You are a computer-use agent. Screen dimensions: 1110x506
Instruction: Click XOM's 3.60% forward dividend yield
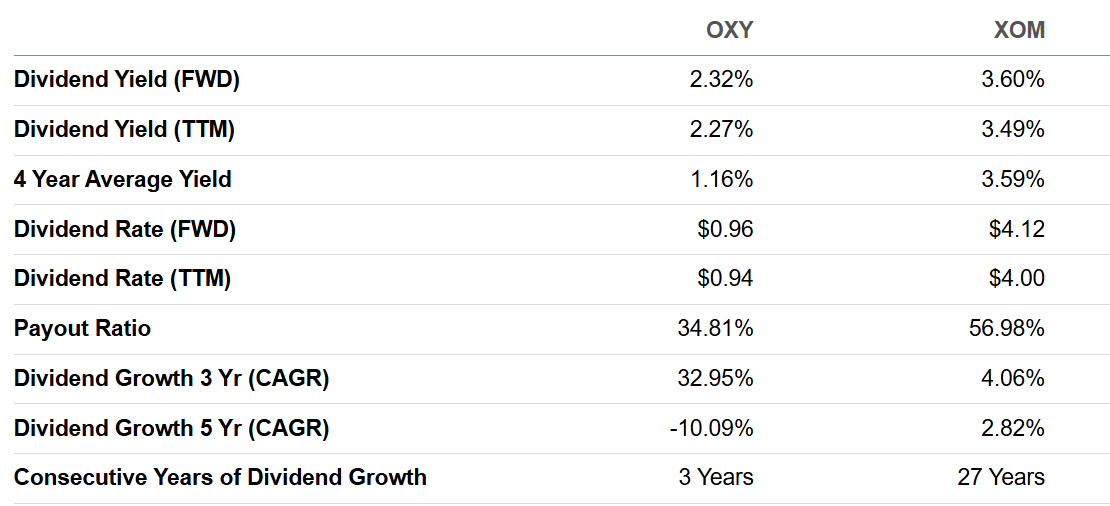1013,80
